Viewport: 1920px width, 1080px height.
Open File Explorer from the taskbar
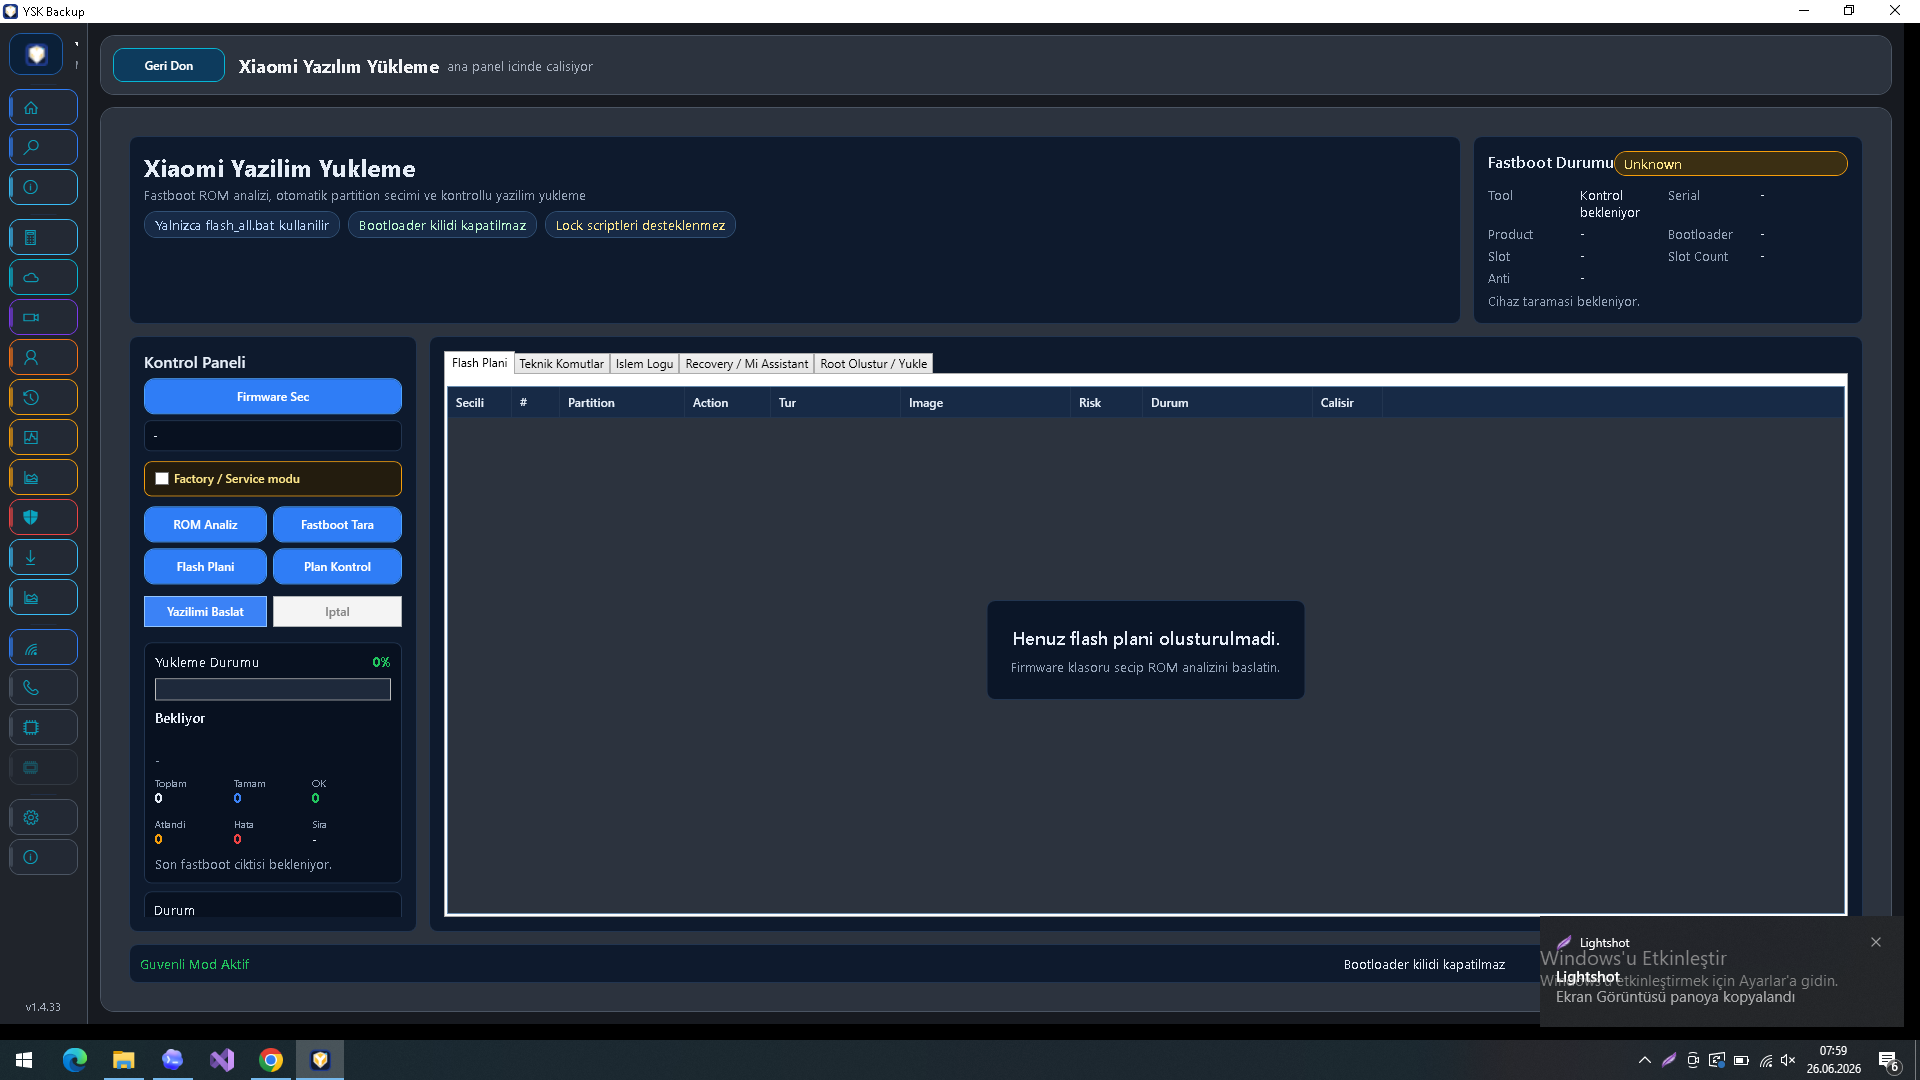(123, 1060)
